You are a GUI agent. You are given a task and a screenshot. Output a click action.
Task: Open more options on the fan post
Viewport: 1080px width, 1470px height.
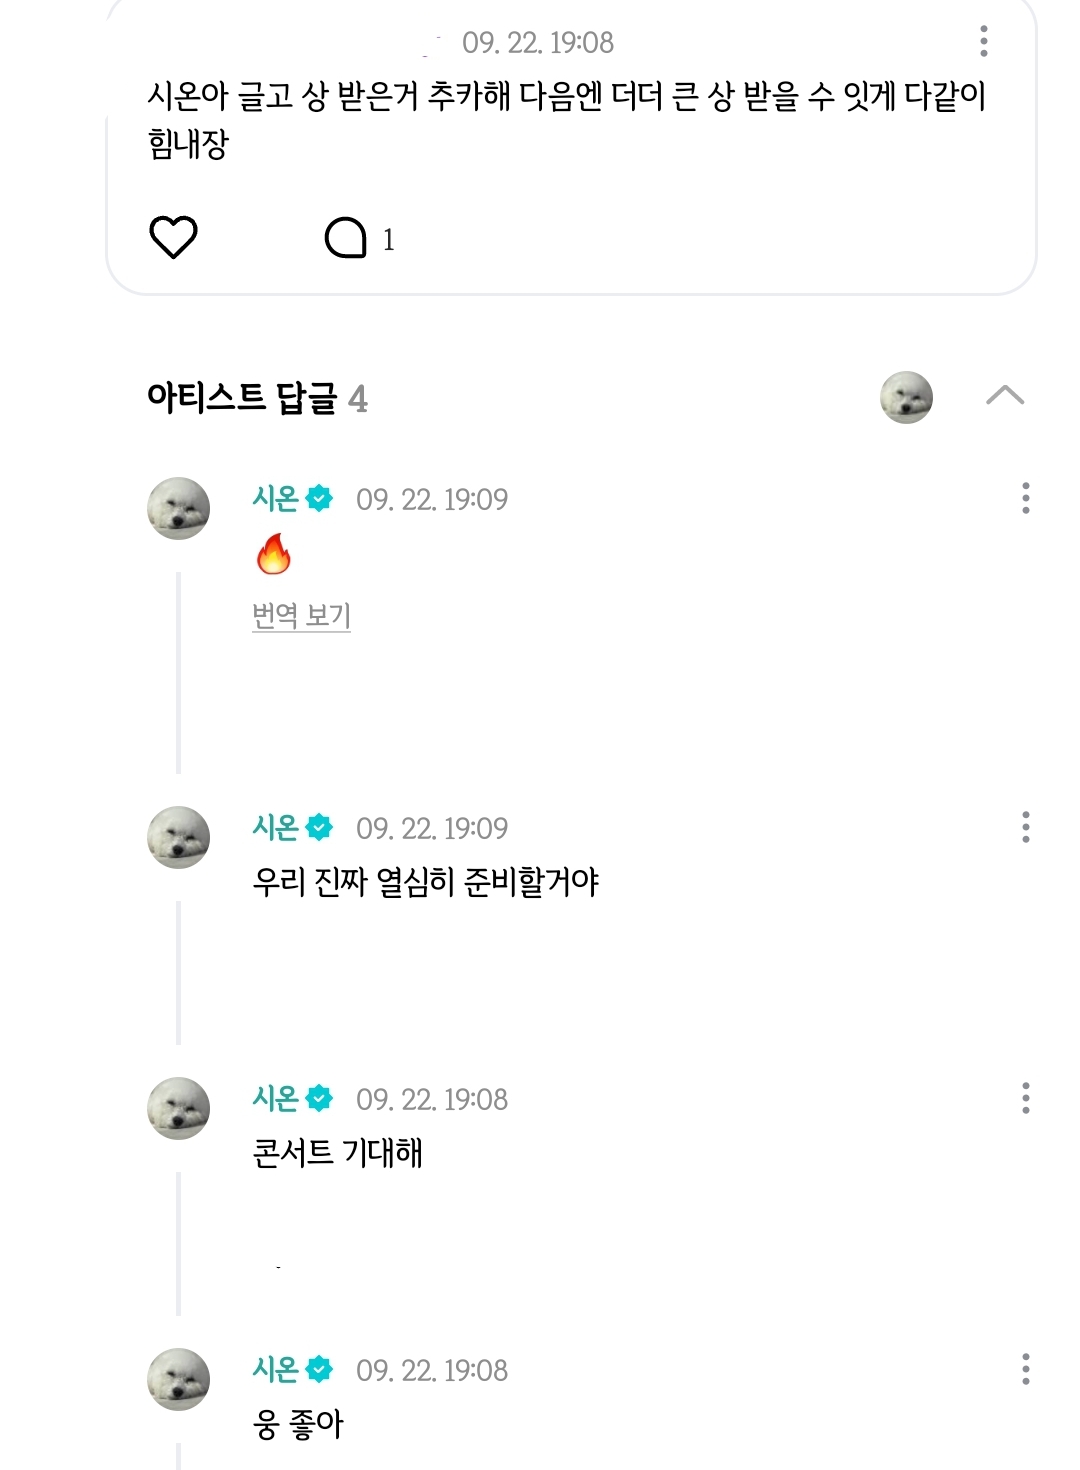point(984,41)
